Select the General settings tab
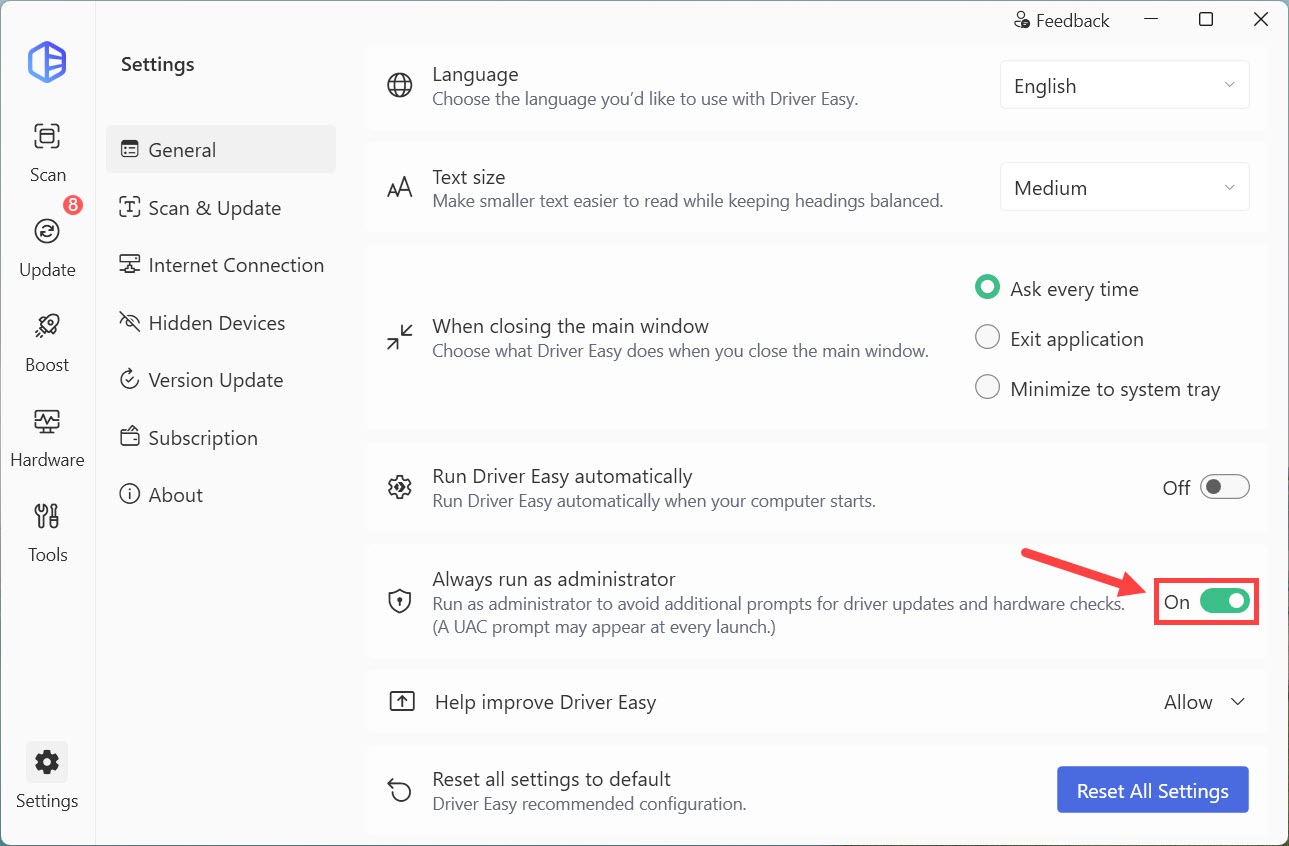The image size is (1289, 846). [x=221, y=150]
